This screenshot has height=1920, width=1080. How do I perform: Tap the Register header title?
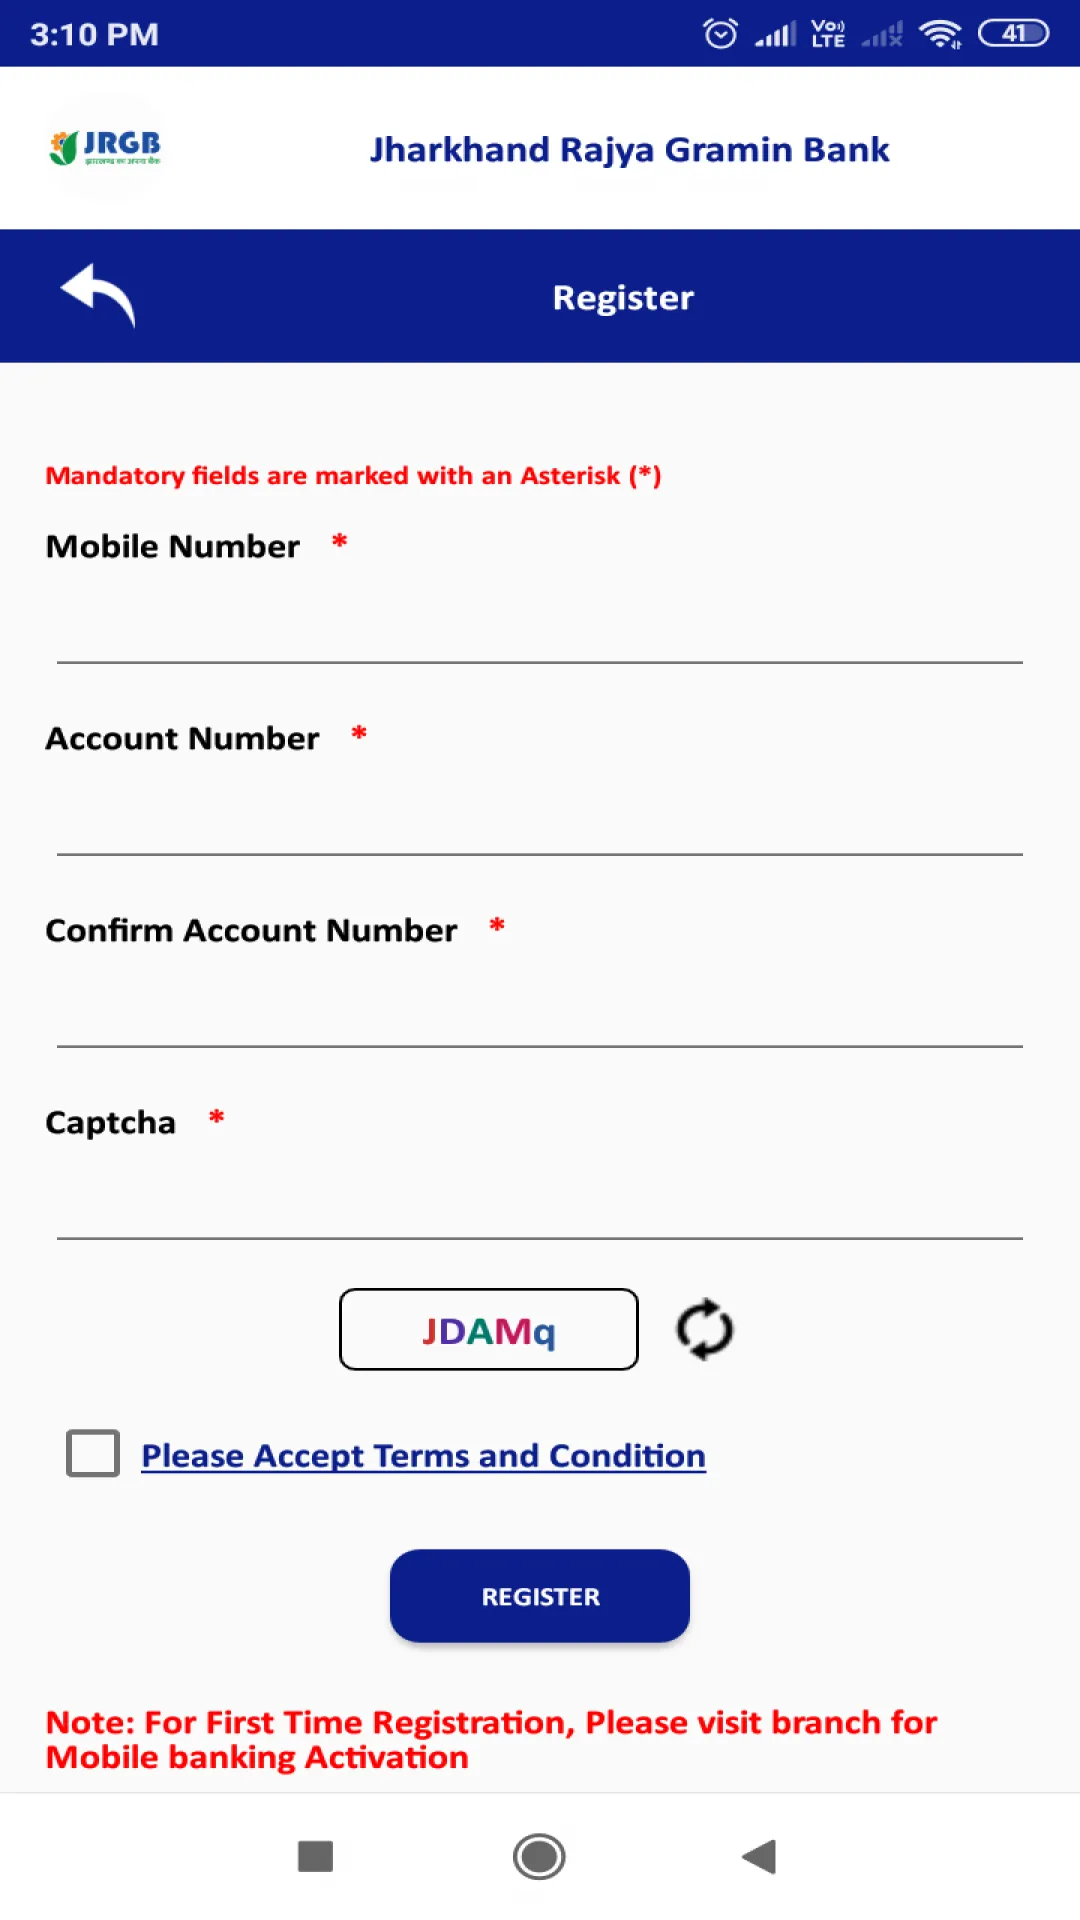[x=623, y=297]
